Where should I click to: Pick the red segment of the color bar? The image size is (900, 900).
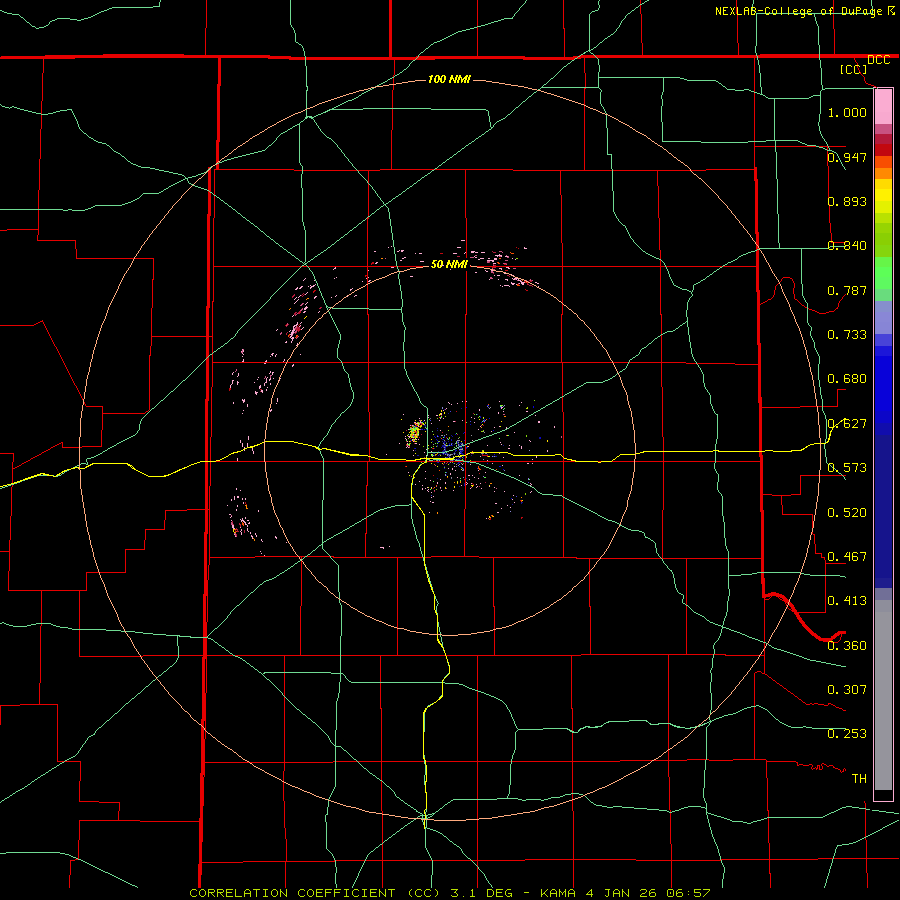883,149
